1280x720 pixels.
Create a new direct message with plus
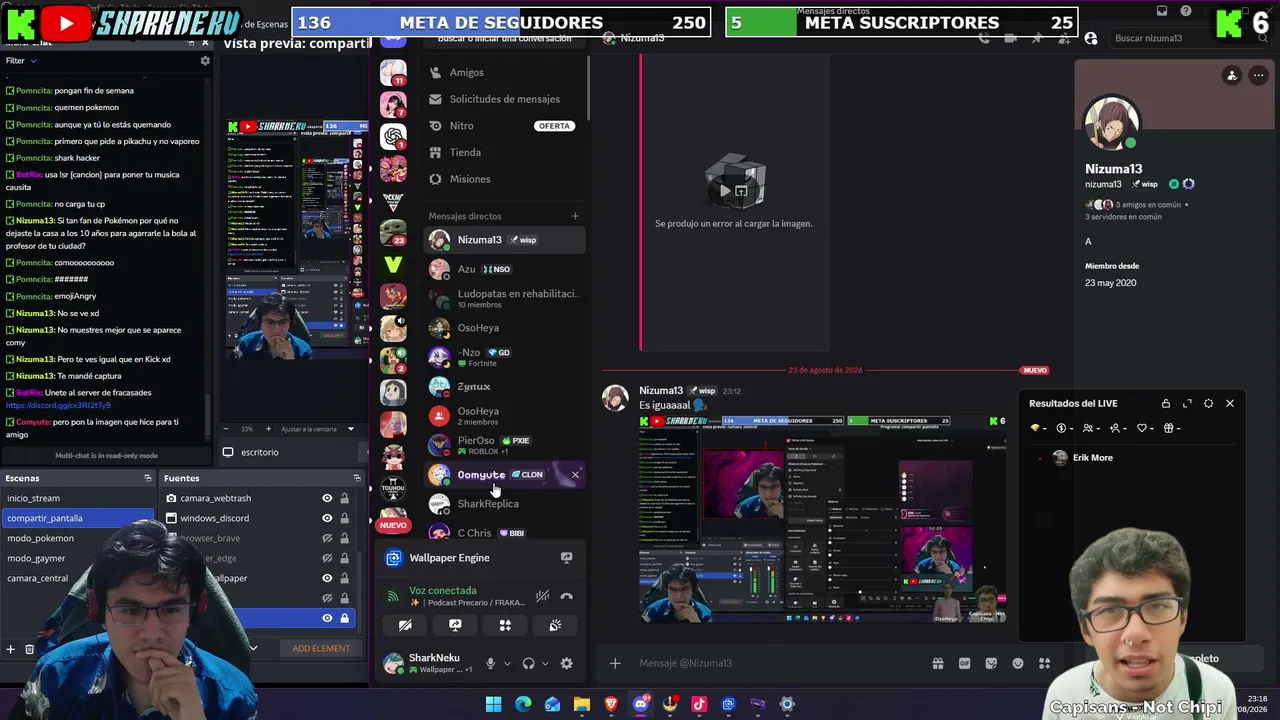(x=575, y=216)
